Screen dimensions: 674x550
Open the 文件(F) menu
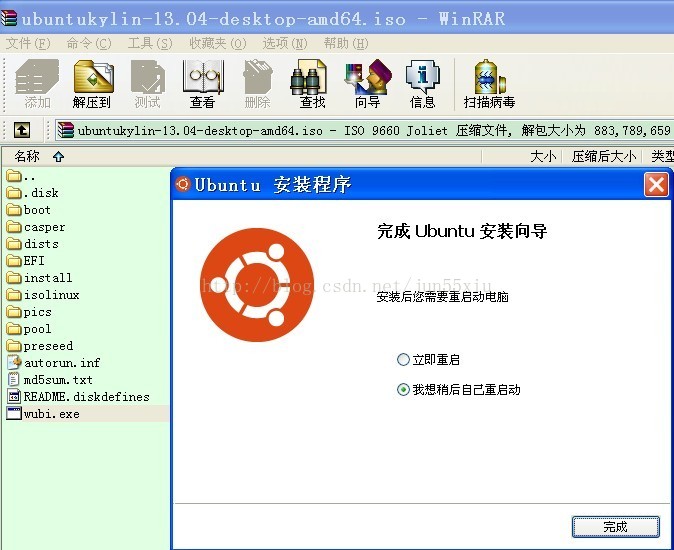[28, 43]
